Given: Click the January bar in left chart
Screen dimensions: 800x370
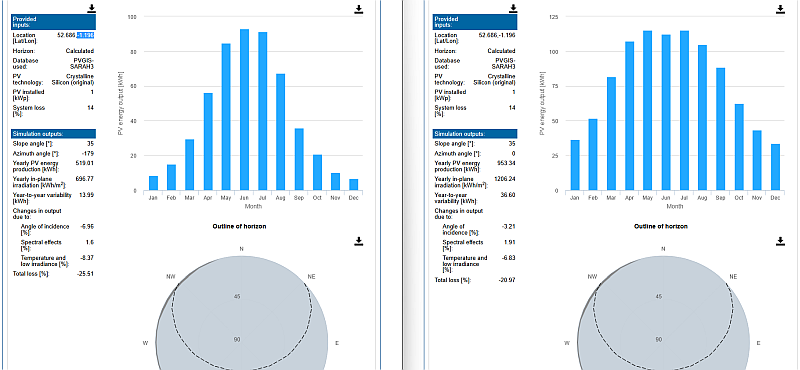Looking at the screenshot, I should tap(153, 183).
